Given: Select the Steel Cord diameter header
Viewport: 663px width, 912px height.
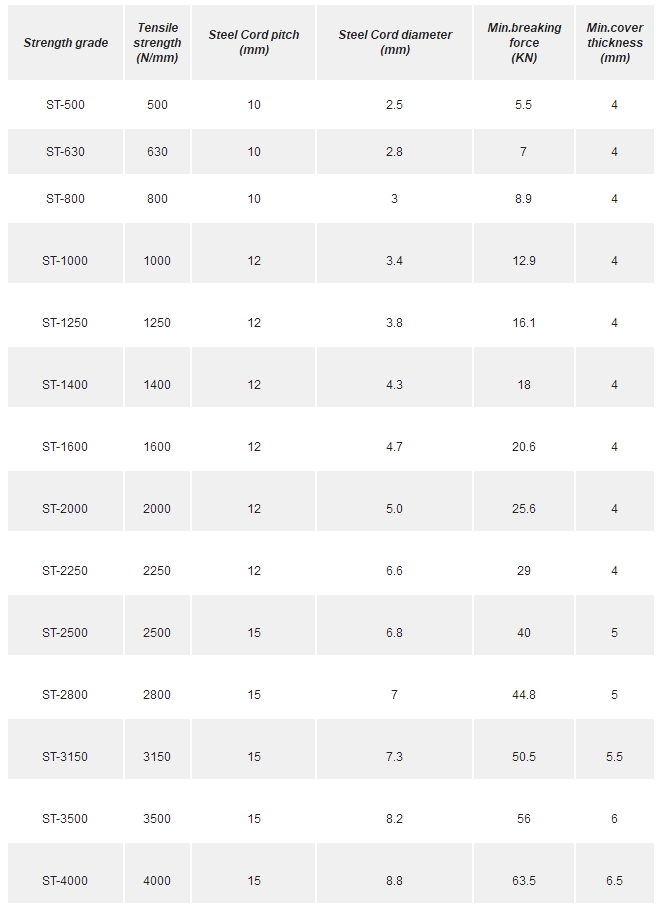Looking at the screenshot, I should point(395,42).
